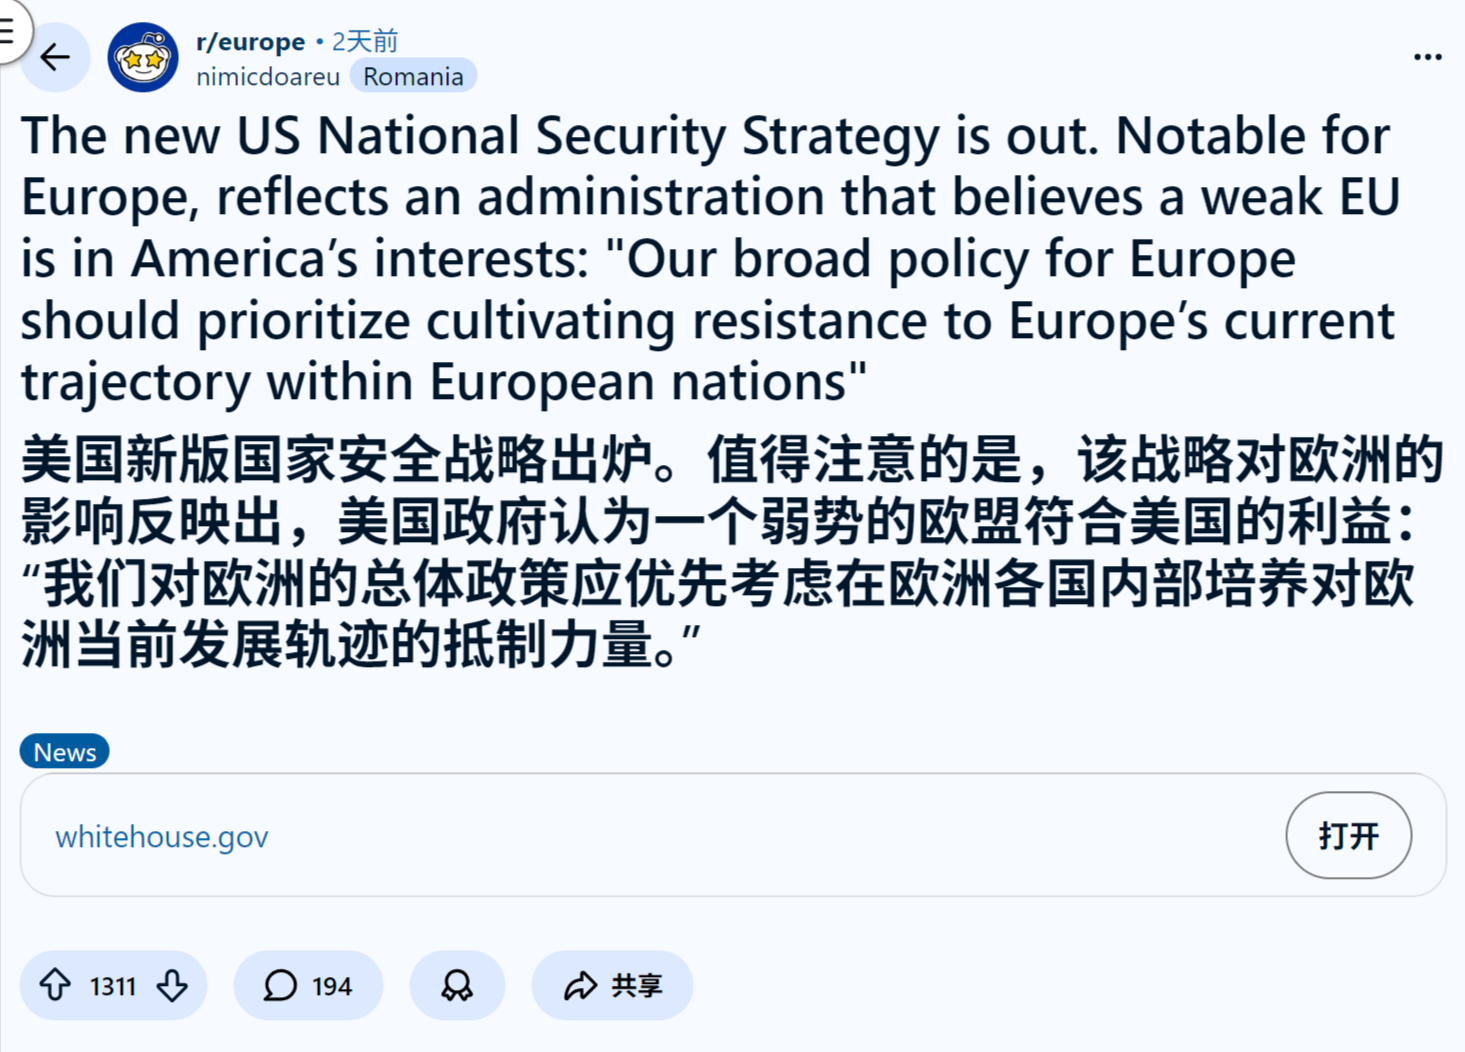Viewport: 1465px width, 1052px height.
Task: Open the 194 comments
Action: 308,986
